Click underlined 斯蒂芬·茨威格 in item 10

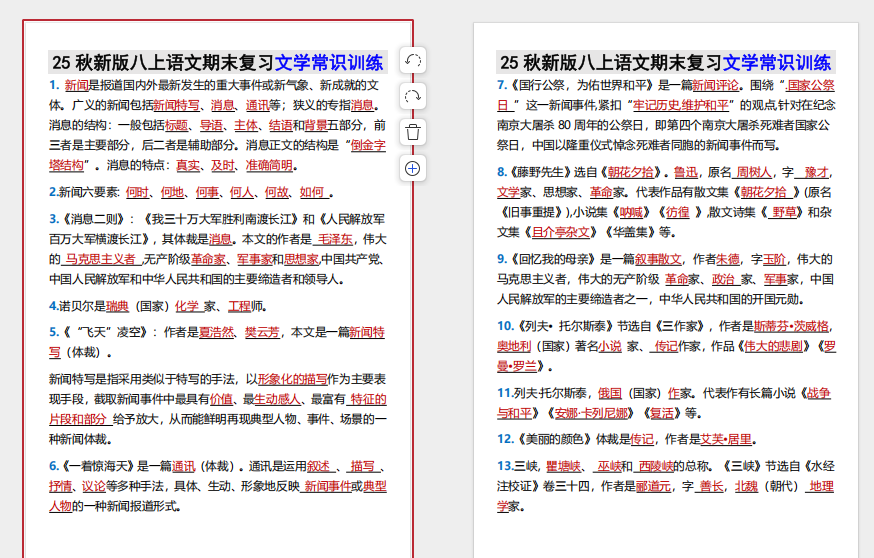(x=792, y=326)
